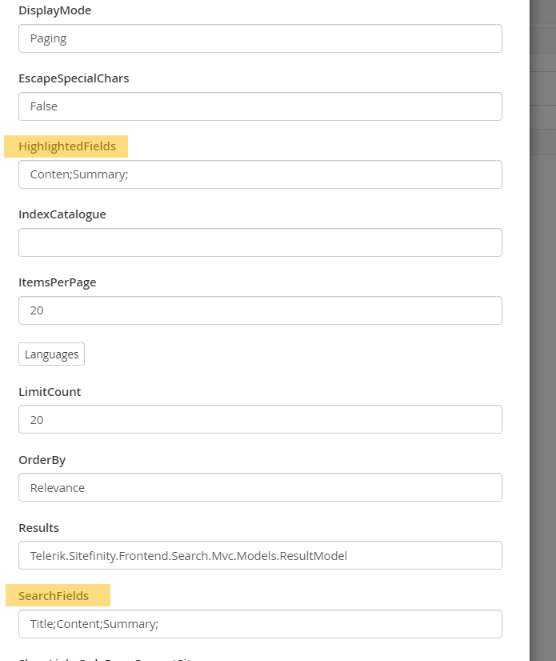Click the LimitCount label text
The height and width of the screenshot is (661, 556).
pos(50,392)
